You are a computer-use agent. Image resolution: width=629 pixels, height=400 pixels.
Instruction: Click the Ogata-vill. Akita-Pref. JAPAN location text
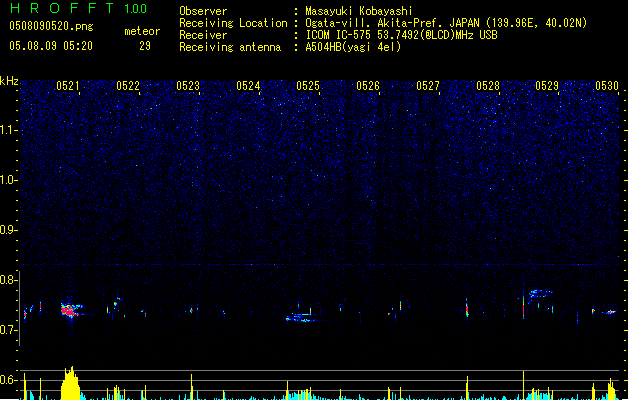pyautogui.click(x=446, y=23)
